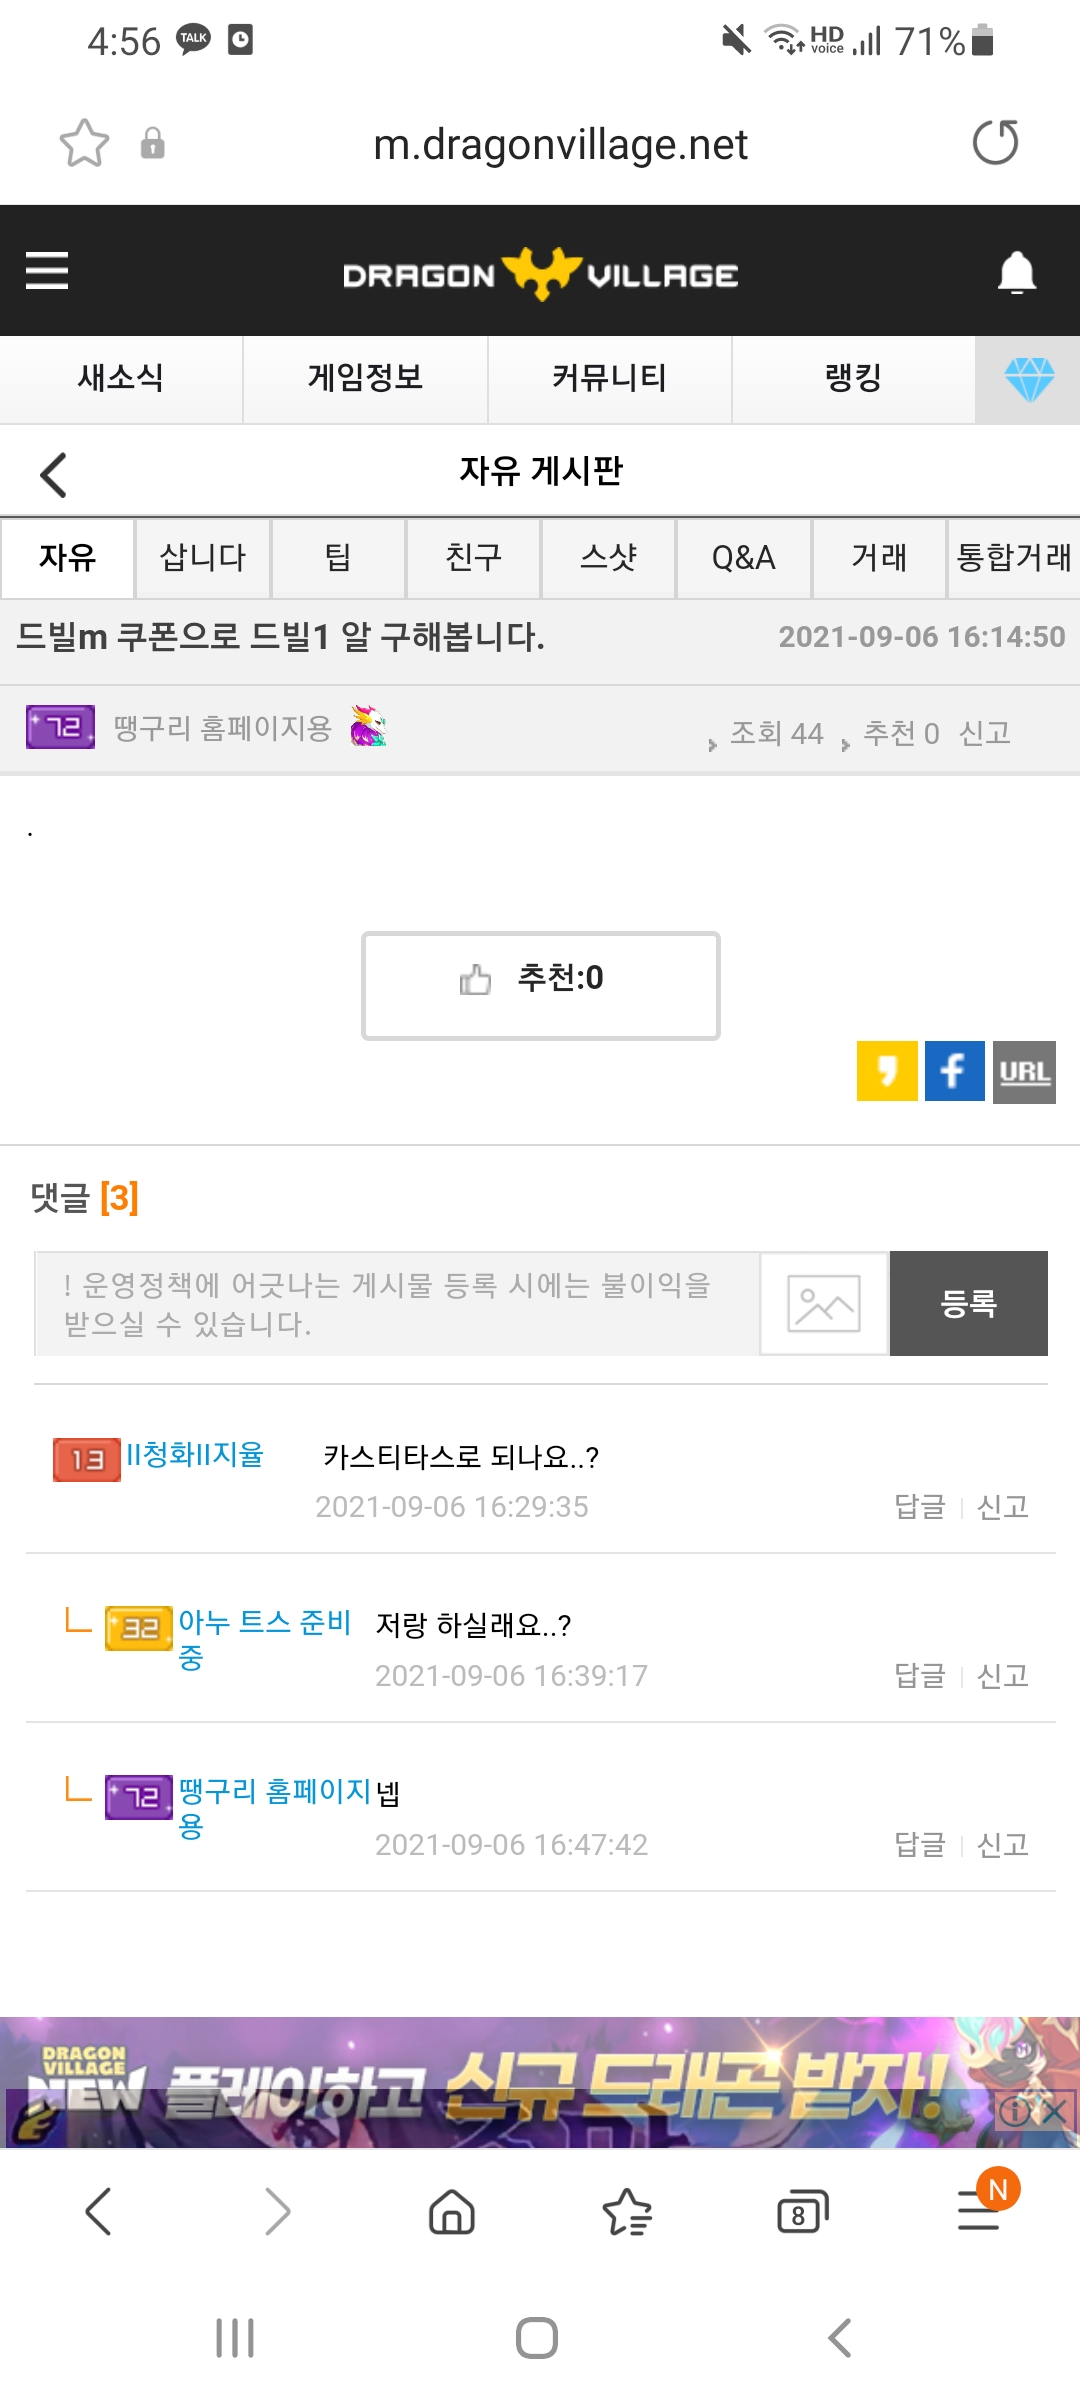Share post via KakaoTalk yellow icon
The width and height of the screenshot is (1080, 2400).
(887, 1071)
